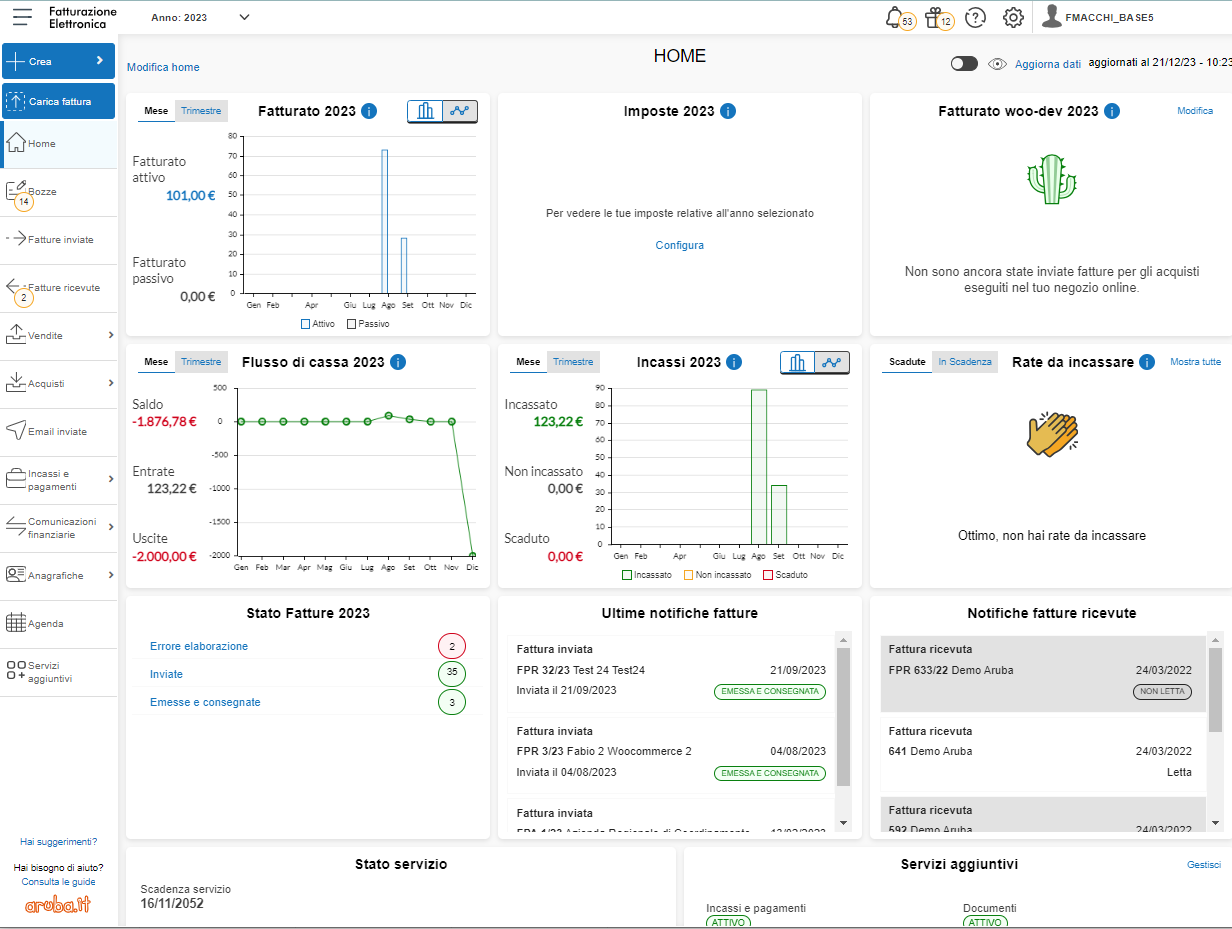The width and height of the screenshot is (1232, 929).
Task: Click Carica fattura button
Action: click(58, 101)
